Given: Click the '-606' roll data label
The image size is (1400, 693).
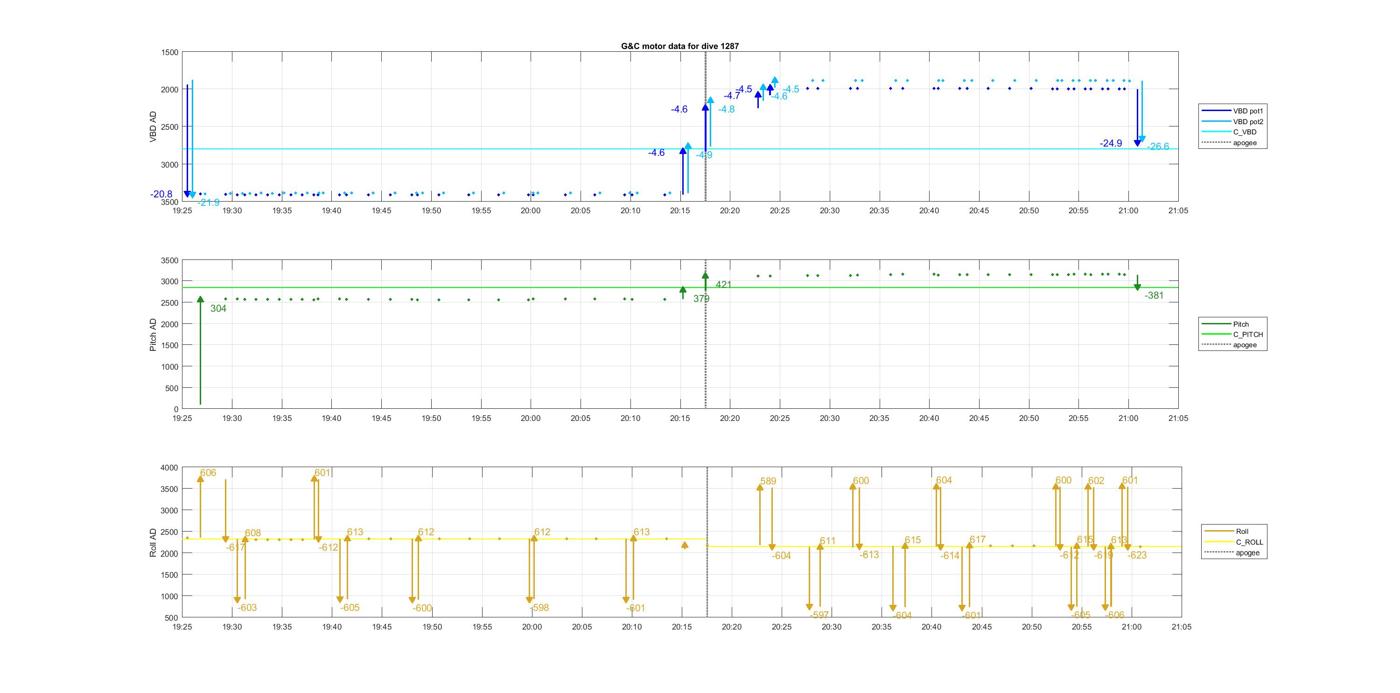Looking at the screenshot, I should (1114, 615).
